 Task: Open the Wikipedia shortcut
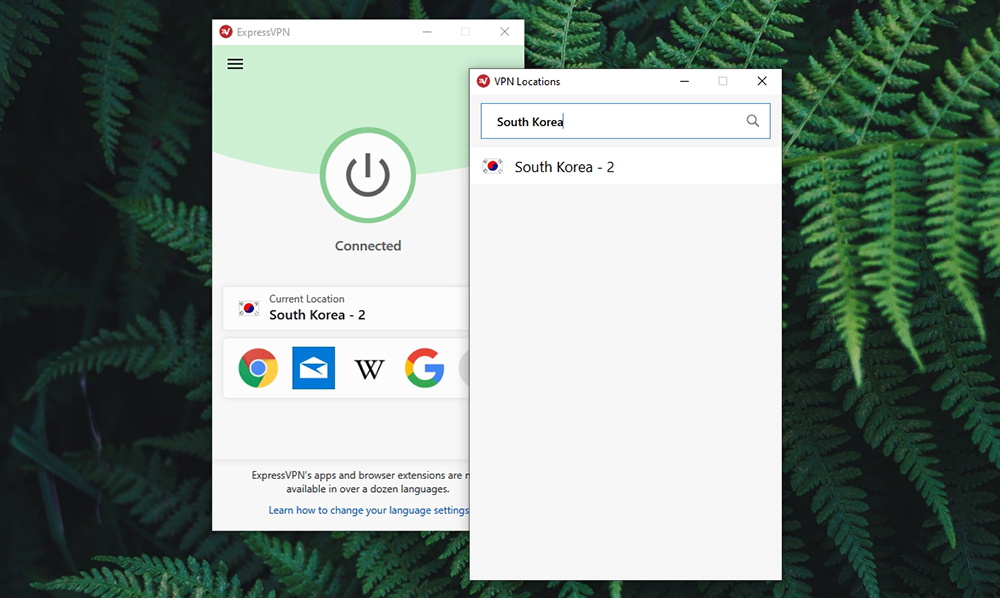[x=369, y=368]
